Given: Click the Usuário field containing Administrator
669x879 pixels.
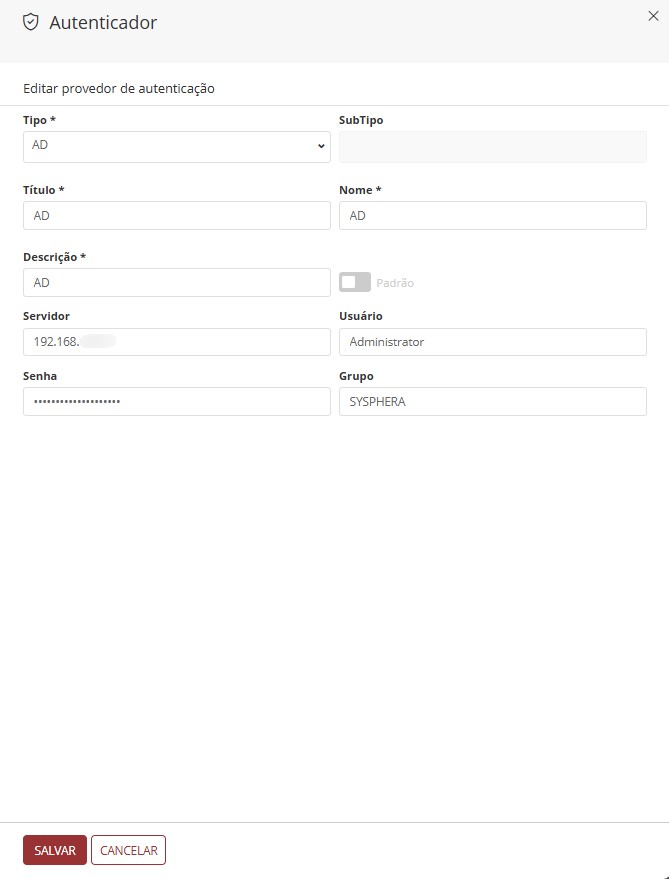Looking at the screenshot, I should 492,342.
